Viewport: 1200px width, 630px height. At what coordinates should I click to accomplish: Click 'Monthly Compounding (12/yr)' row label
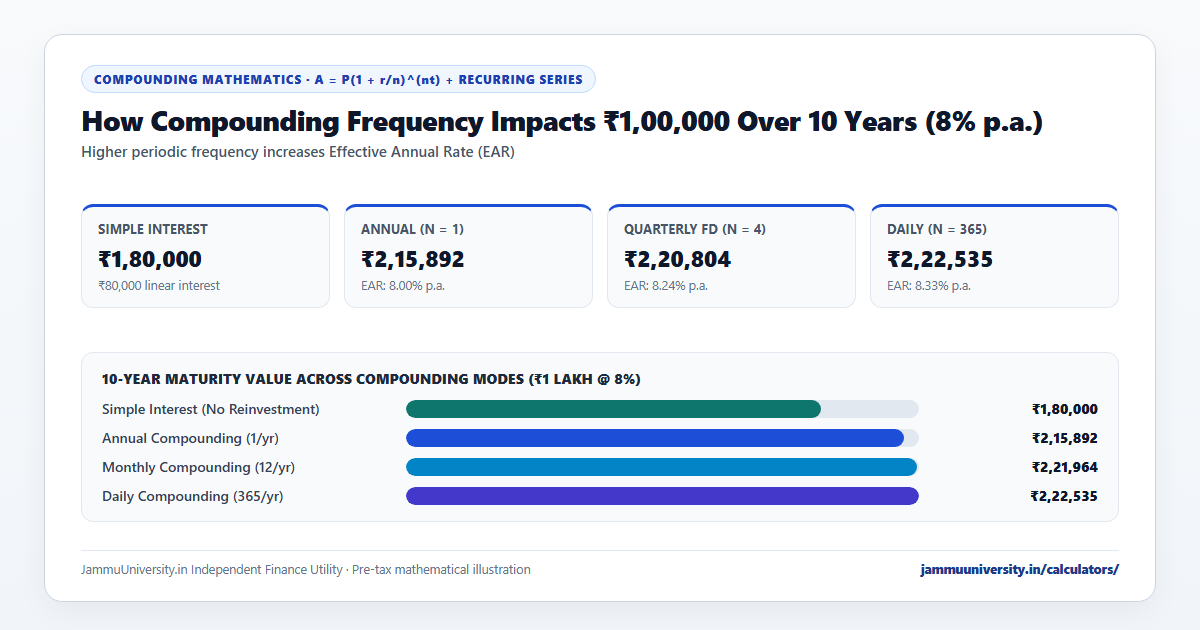[198, 467]
